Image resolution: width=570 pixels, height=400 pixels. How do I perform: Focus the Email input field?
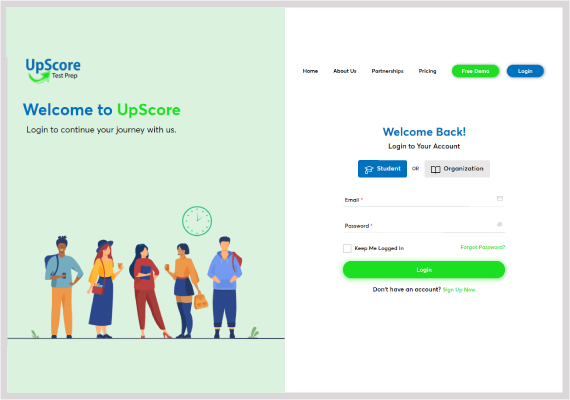[x=424, y=200]
